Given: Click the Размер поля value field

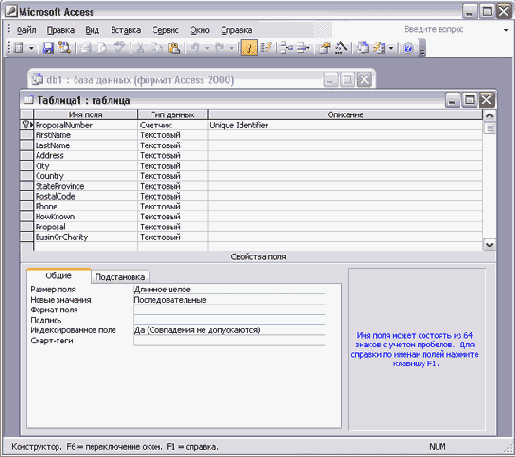Looking at the screenshot, I should pyautogui.click(x=229, y=289).
